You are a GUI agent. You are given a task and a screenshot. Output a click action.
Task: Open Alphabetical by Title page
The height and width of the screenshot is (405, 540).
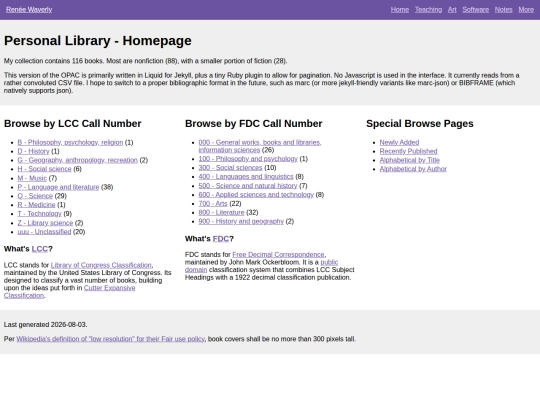pyautogui.click(x=409, y=160)
